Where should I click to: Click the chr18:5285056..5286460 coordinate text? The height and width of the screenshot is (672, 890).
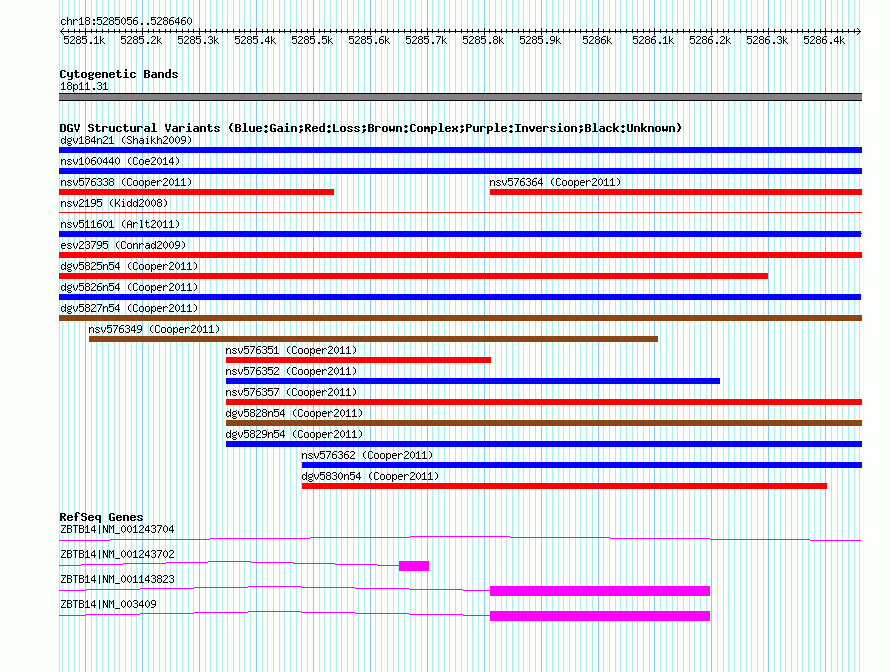[x=126, y=21]
